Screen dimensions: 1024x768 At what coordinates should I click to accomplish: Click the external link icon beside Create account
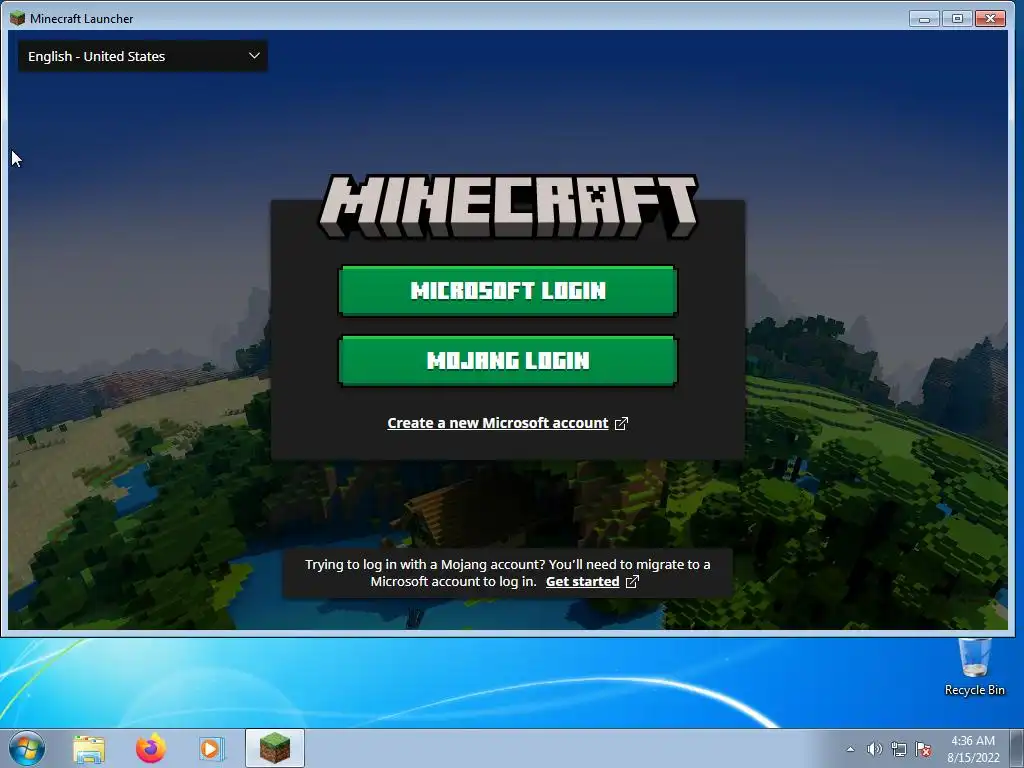[621, 423]
